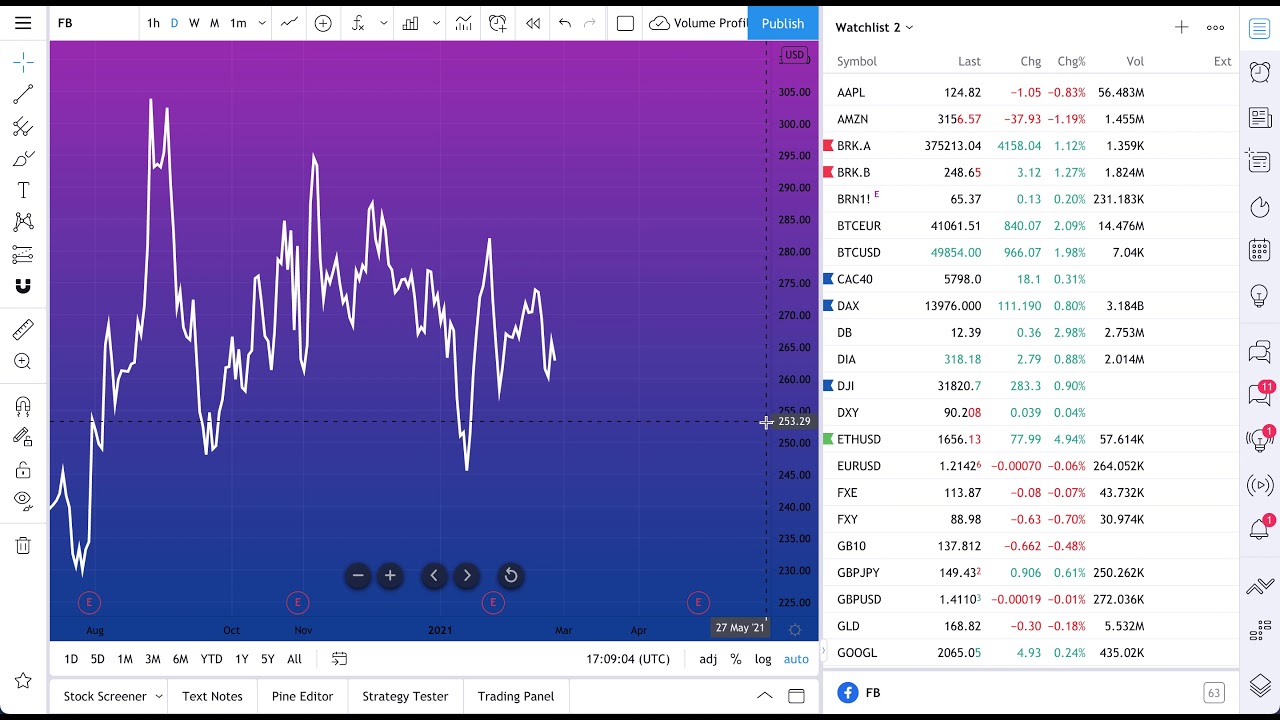Open the financials bar chart menu
The image size is (1280, 720).
pyautogui.click(x=410, y=23)
